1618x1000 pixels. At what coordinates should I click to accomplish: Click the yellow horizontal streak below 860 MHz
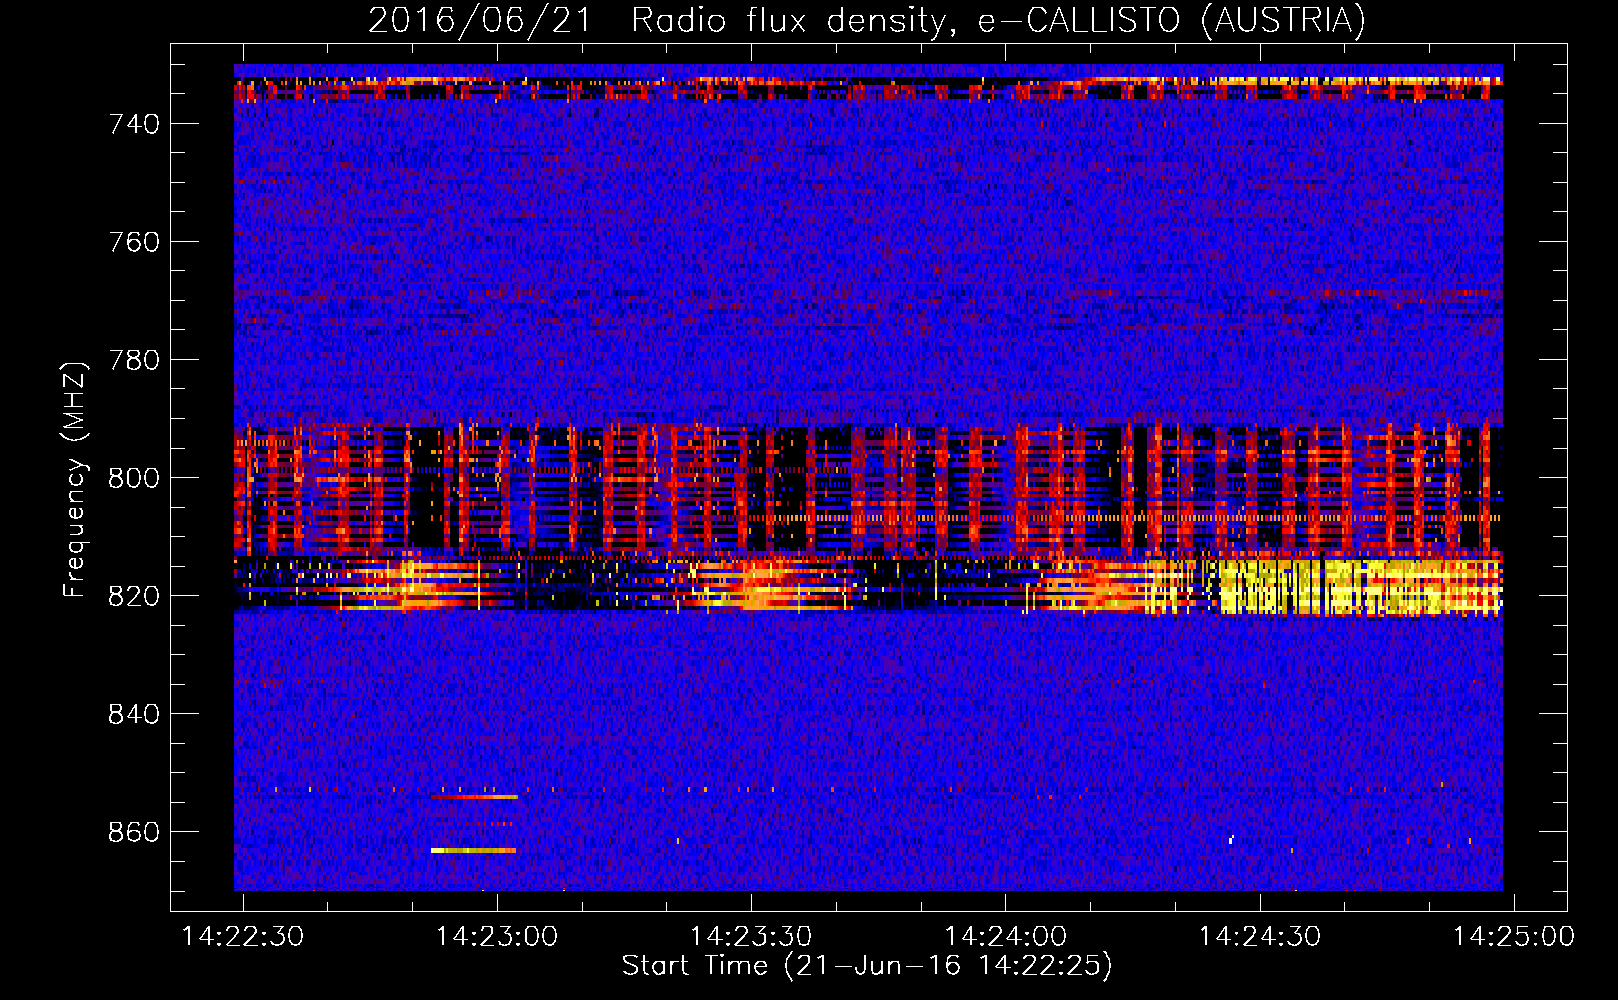(474, 850)
